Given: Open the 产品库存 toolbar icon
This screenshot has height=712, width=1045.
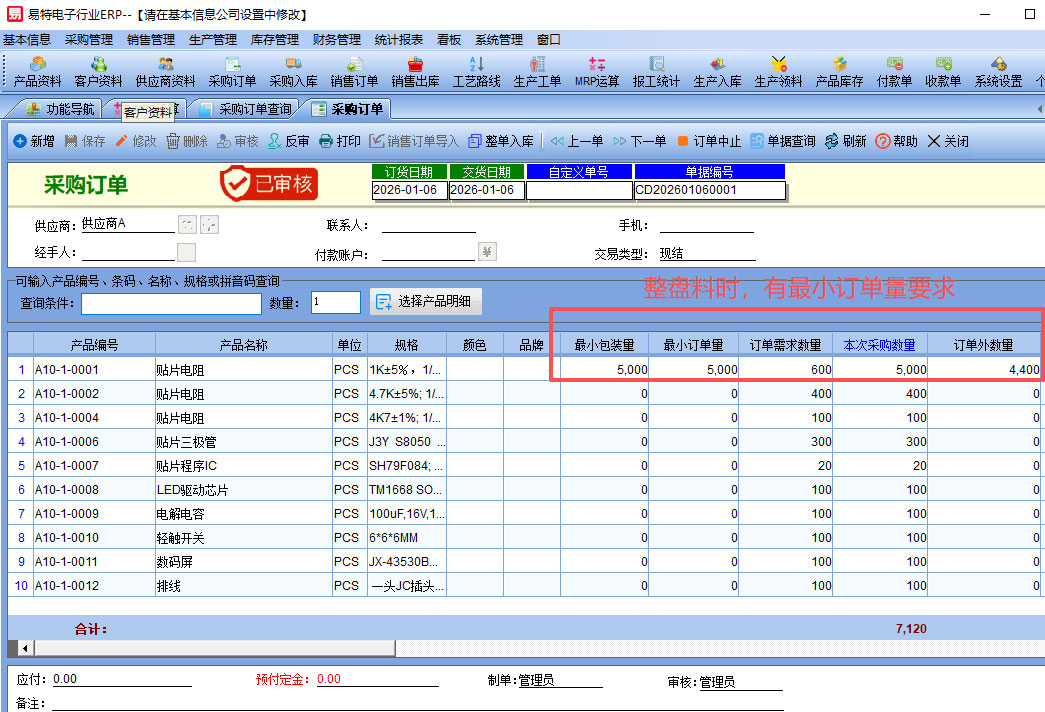Looking at the screenshot, I should [839, 71].
